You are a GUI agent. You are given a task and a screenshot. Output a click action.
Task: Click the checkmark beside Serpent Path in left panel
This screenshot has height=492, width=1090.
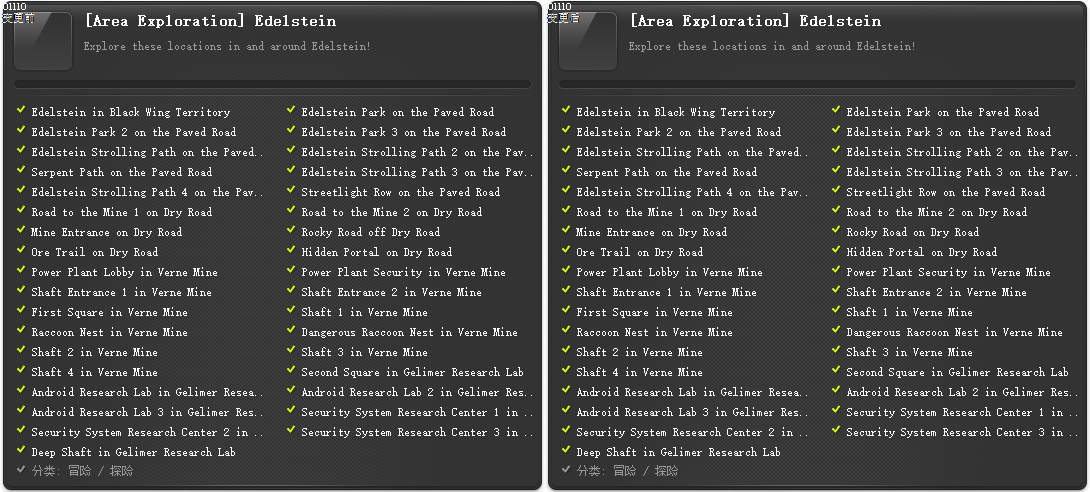[21, 171]
